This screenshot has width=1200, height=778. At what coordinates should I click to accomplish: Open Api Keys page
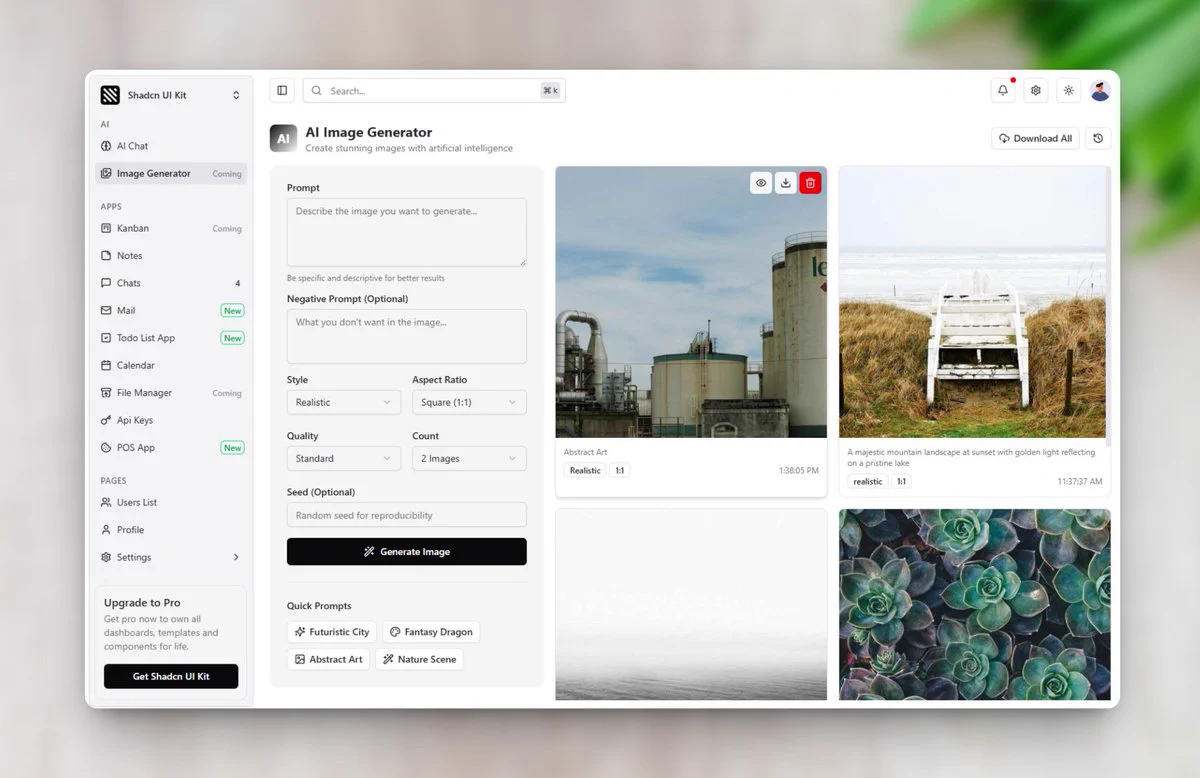pos(171,420)
